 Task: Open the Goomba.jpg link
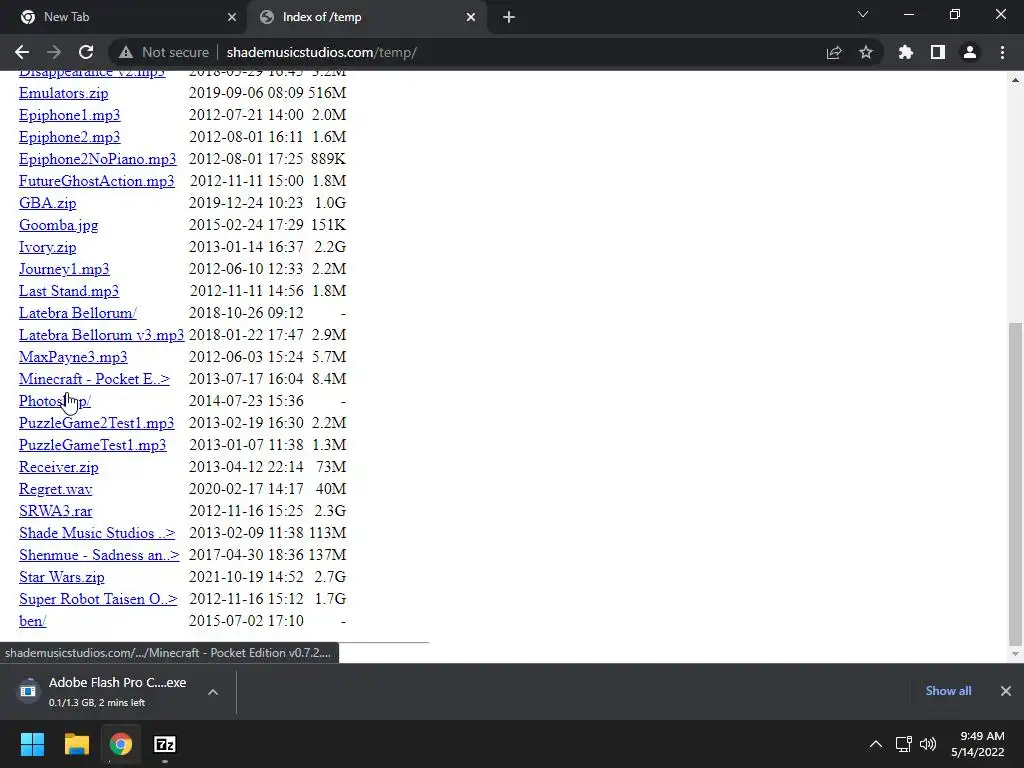[x=58, y=225]
